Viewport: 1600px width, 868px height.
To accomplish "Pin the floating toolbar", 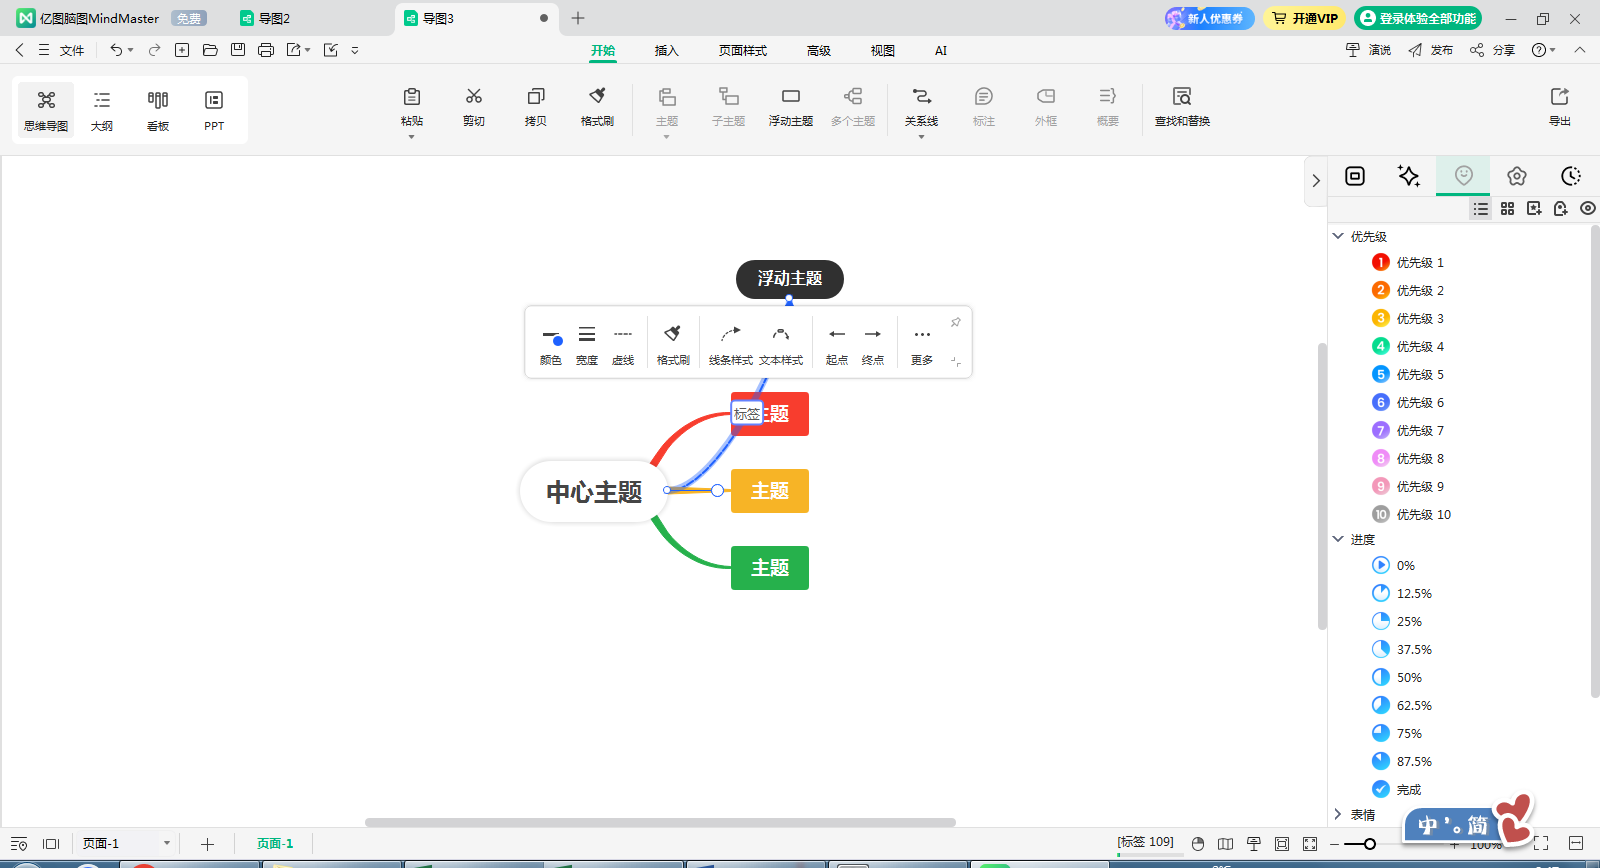I will click(956, 322).
